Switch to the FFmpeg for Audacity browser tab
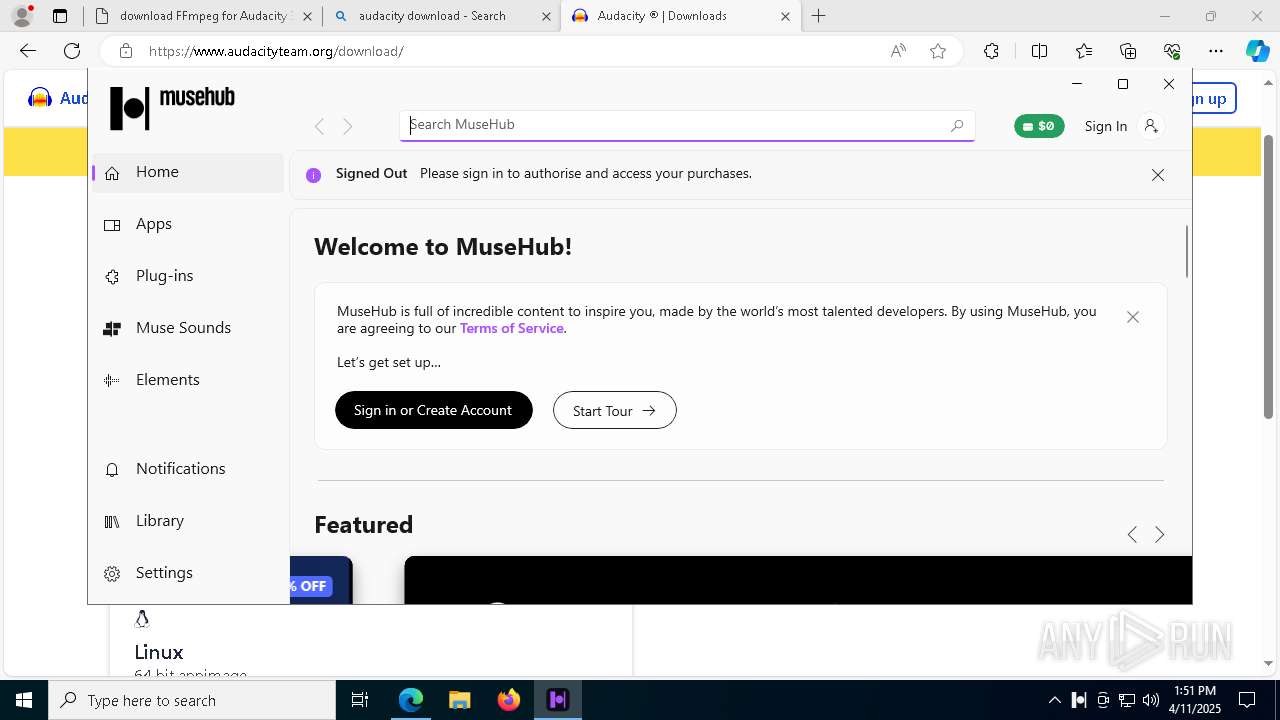Screen dimensions: 1280x720 pyautogui.click(x=203, y=16)
